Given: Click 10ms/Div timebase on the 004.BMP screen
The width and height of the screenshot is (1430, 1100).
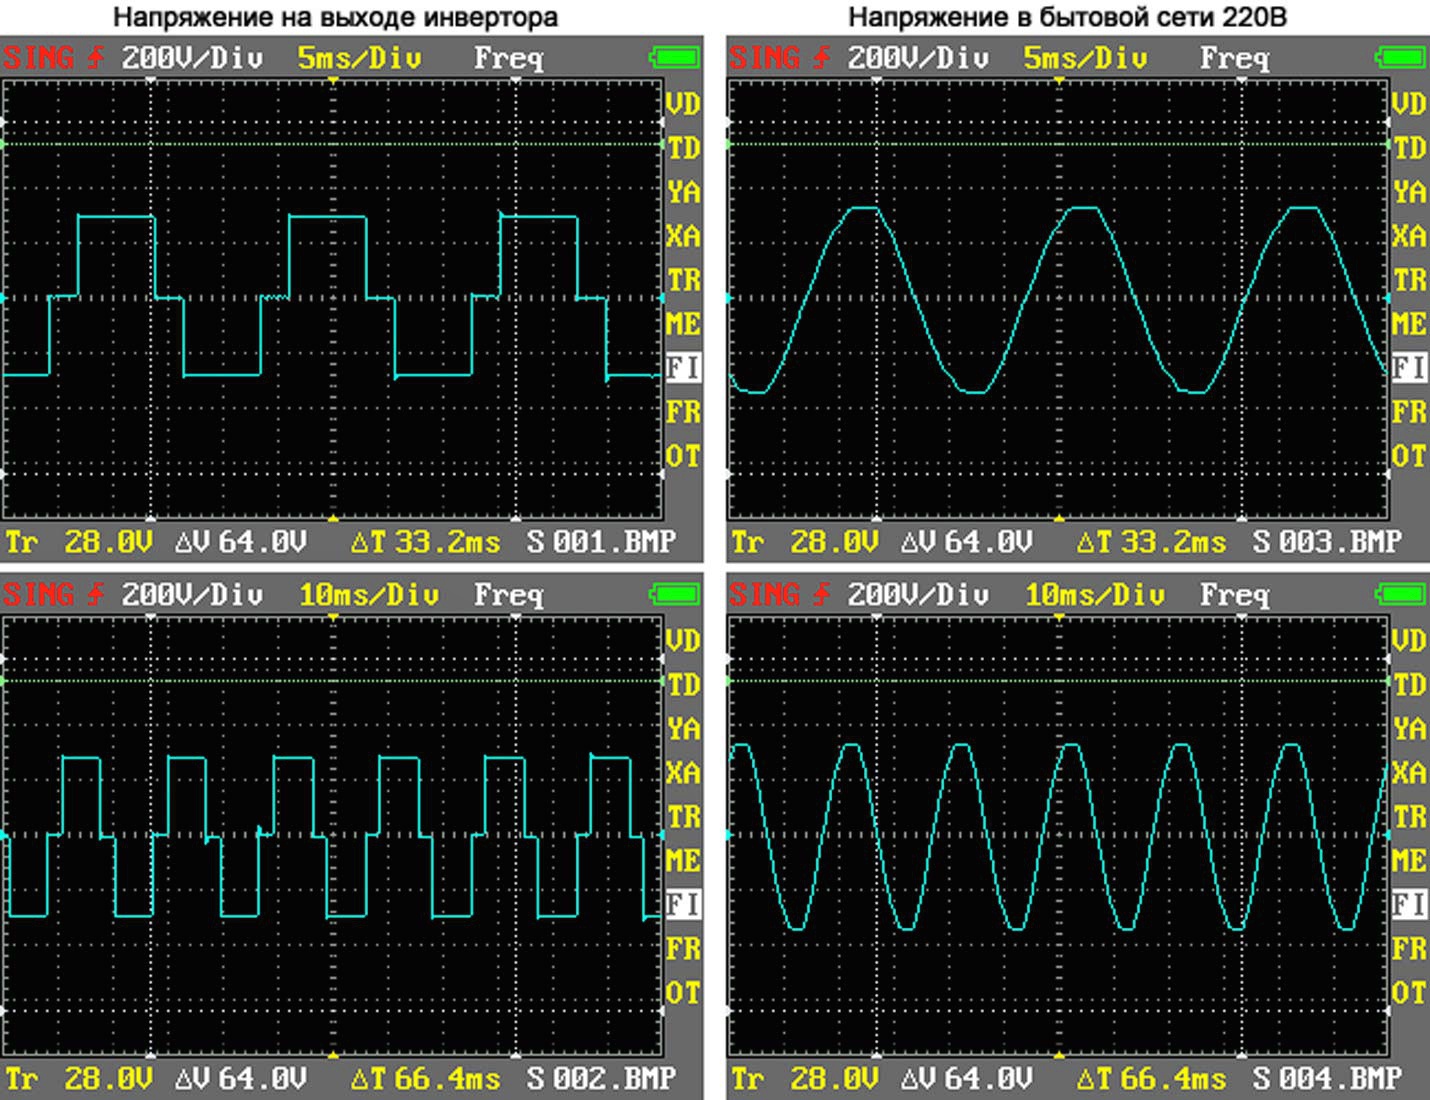Looking at the screenshot, I should [x=1094, y=595].
